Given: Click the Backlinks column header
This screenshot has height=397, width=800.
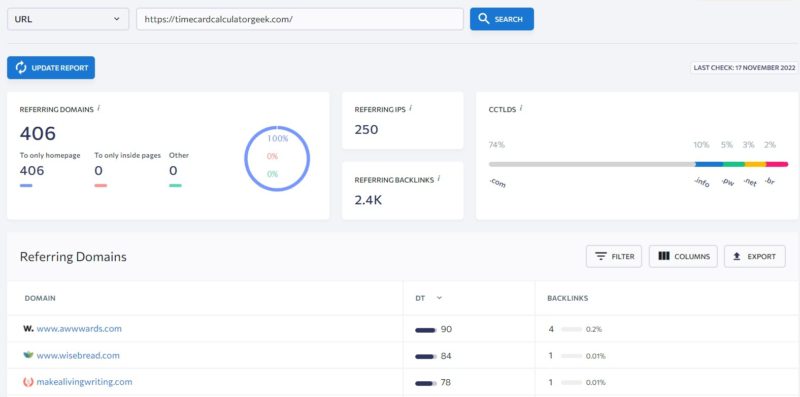Looking at the screenshot, I should coord(567,298).
